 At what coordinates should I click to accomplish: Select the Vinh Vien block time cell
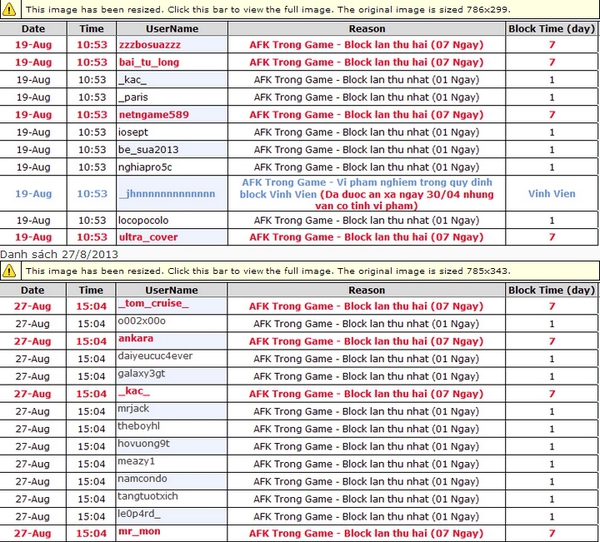[x=551, y=194]
